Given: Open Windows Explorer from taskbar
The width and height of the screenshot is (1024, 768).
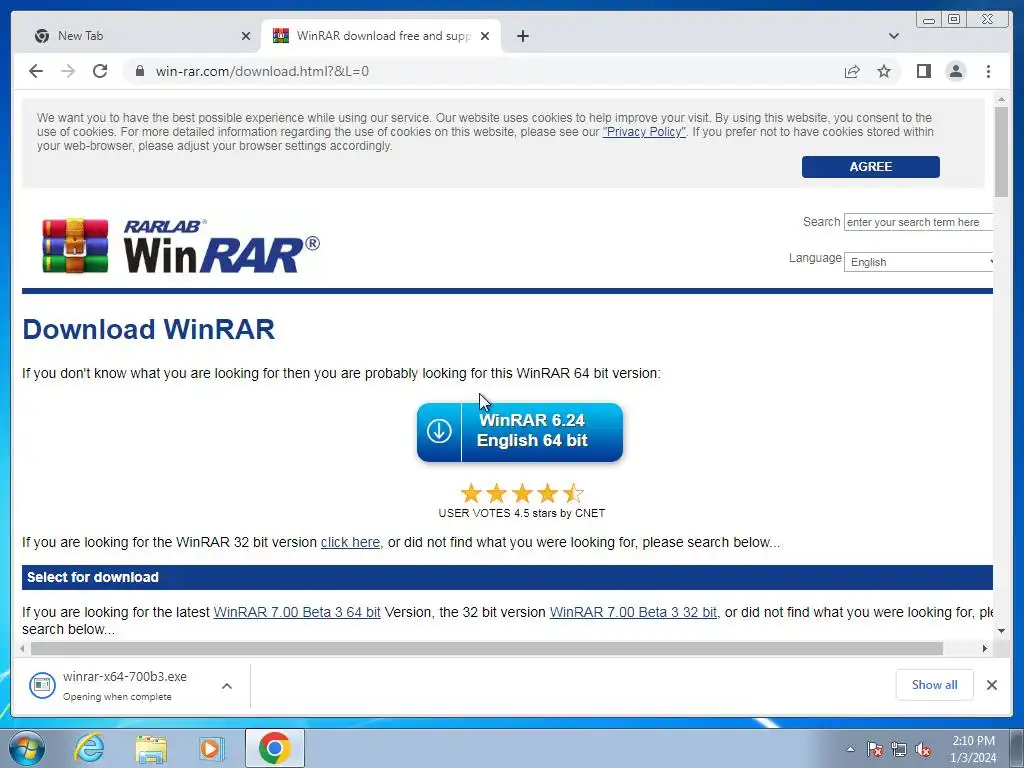Looking at the screenshot, I should [x=151, y=748].
